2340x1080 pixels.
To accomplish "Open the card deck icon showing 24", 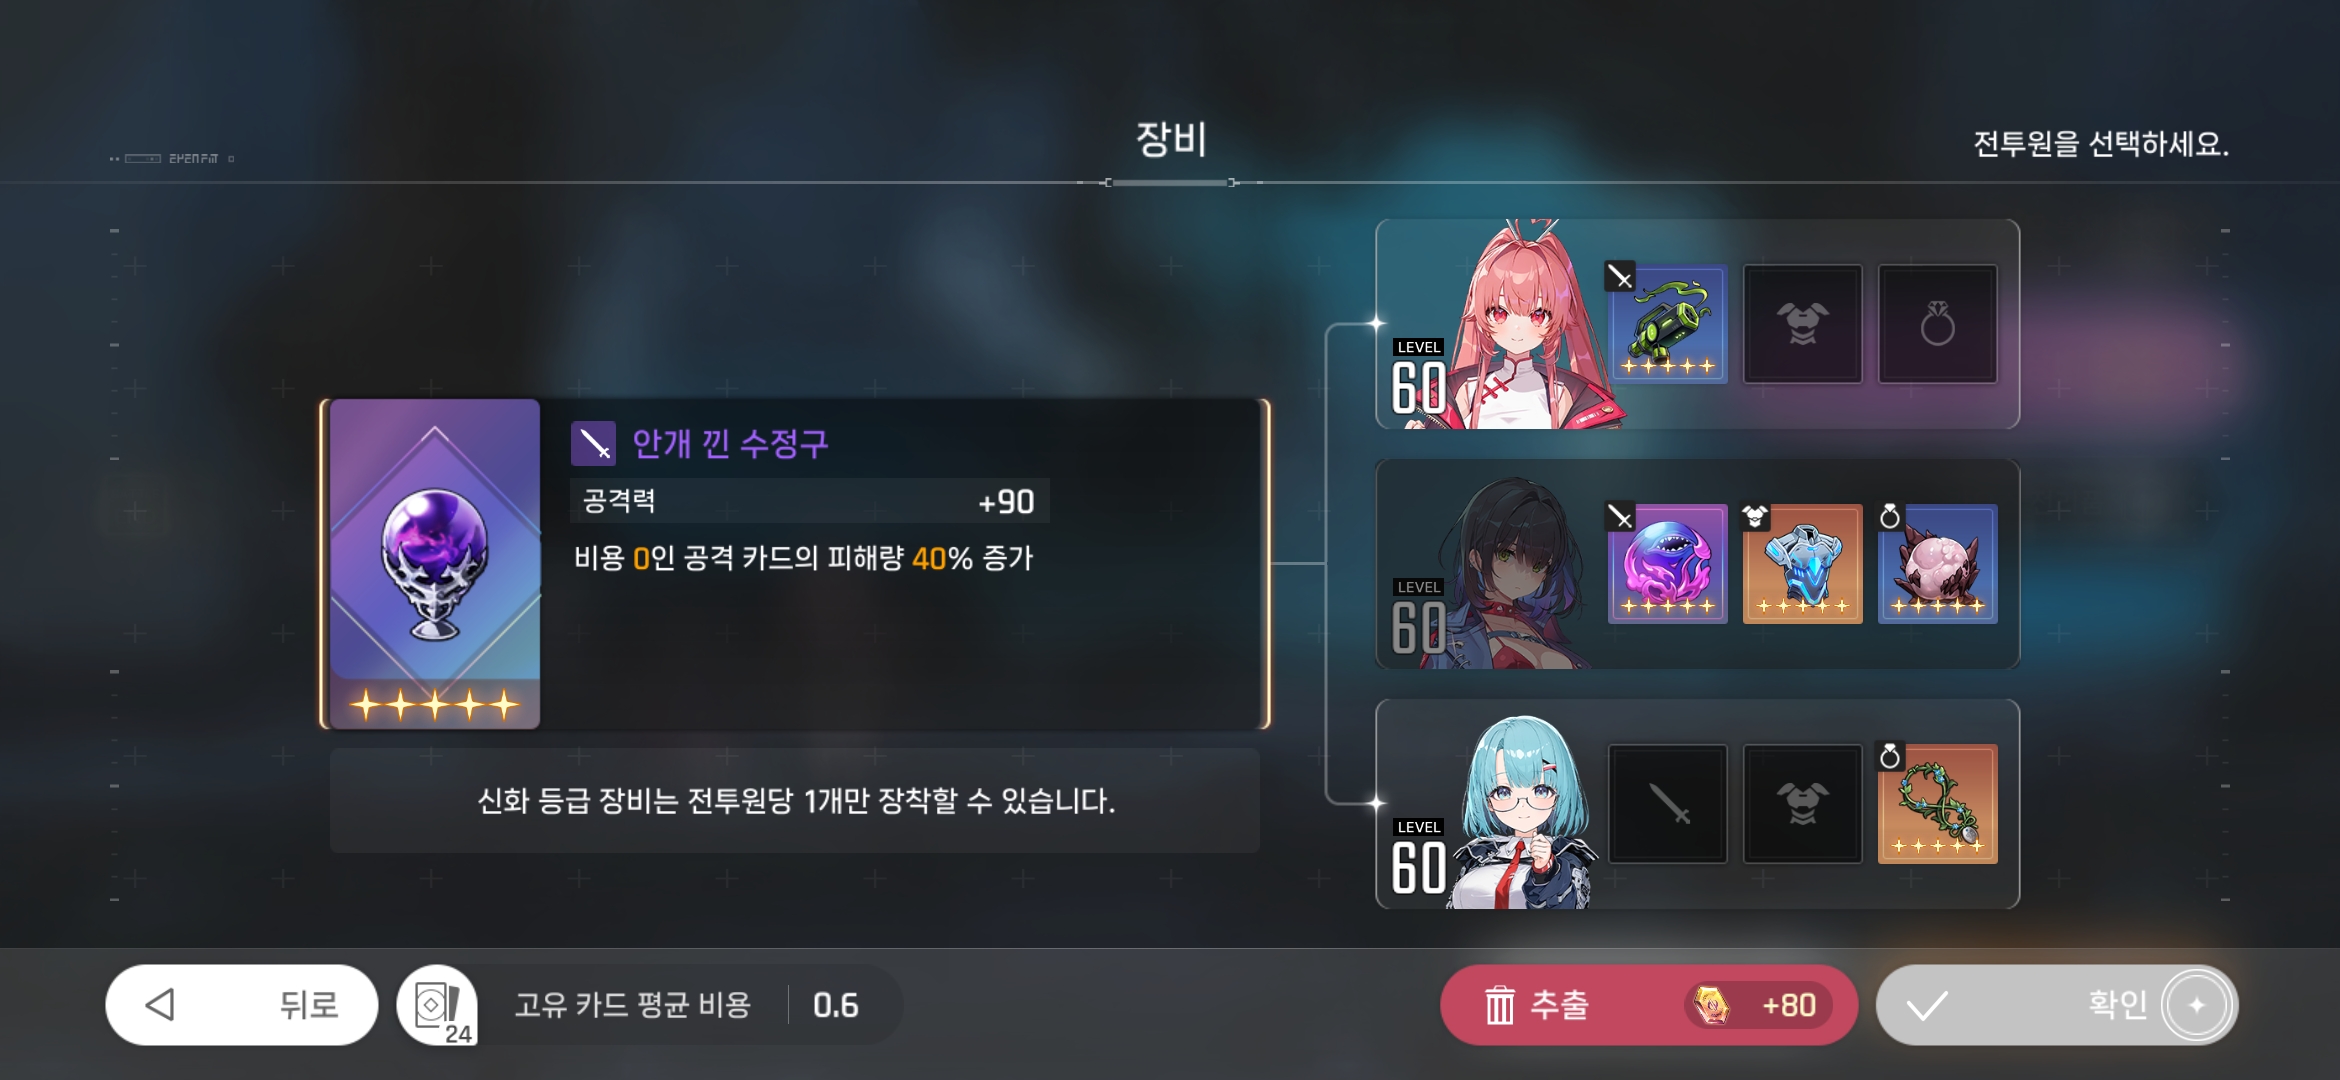I will pyautogui.click(x=437, y=1004).
